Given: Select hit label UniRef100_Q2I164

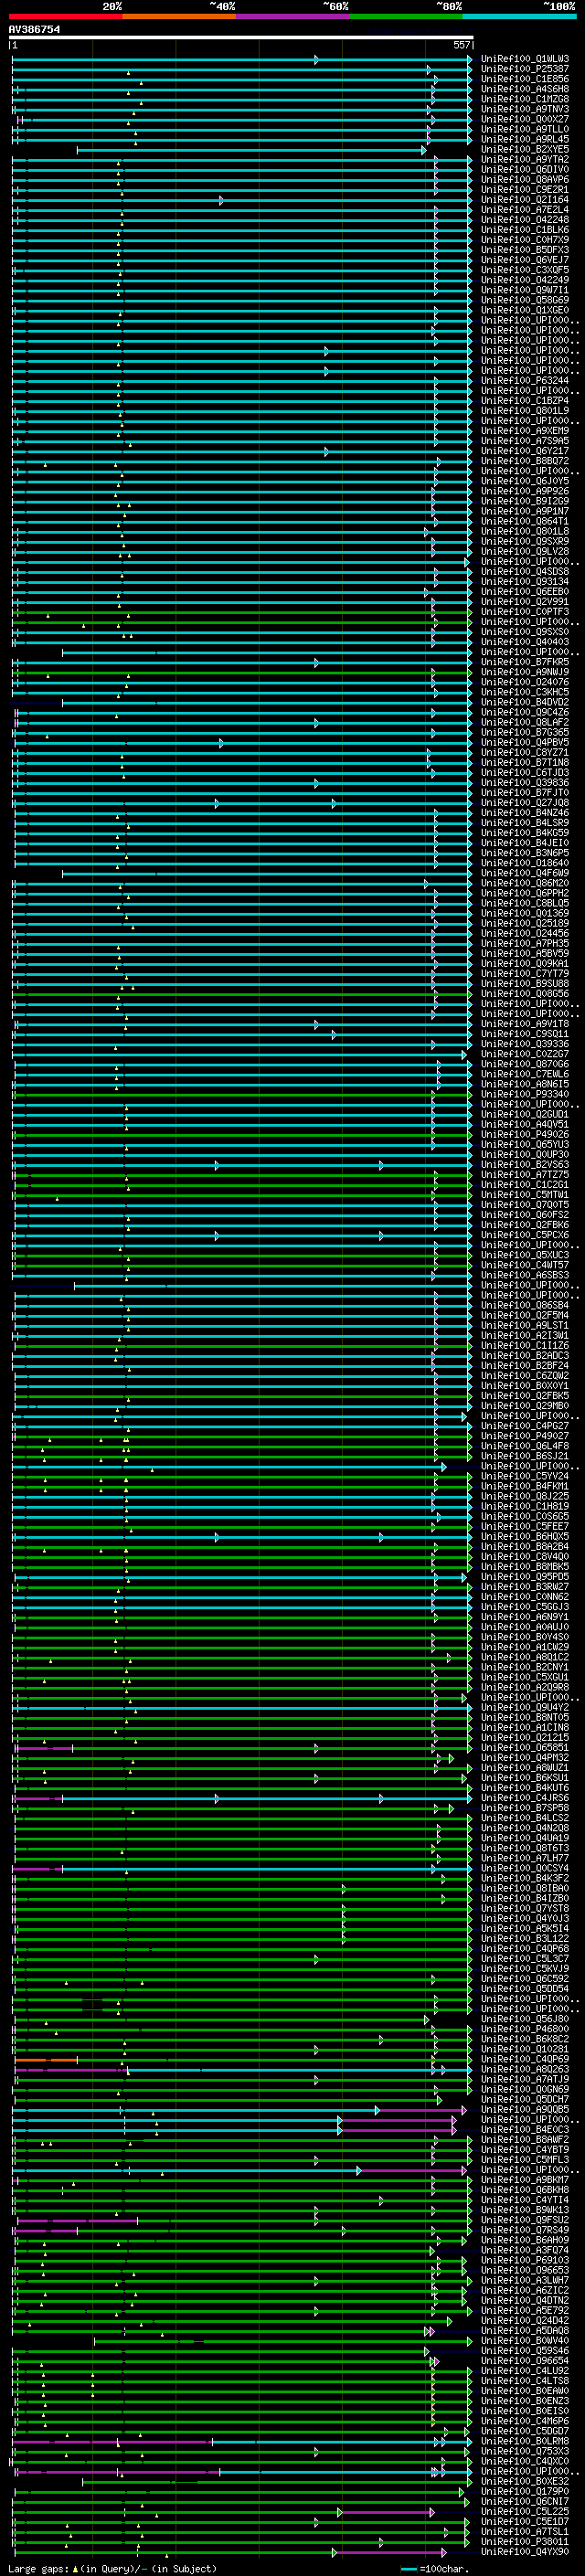Looking at the screenshot, I should pyautogui.click(x=525, y=200).
